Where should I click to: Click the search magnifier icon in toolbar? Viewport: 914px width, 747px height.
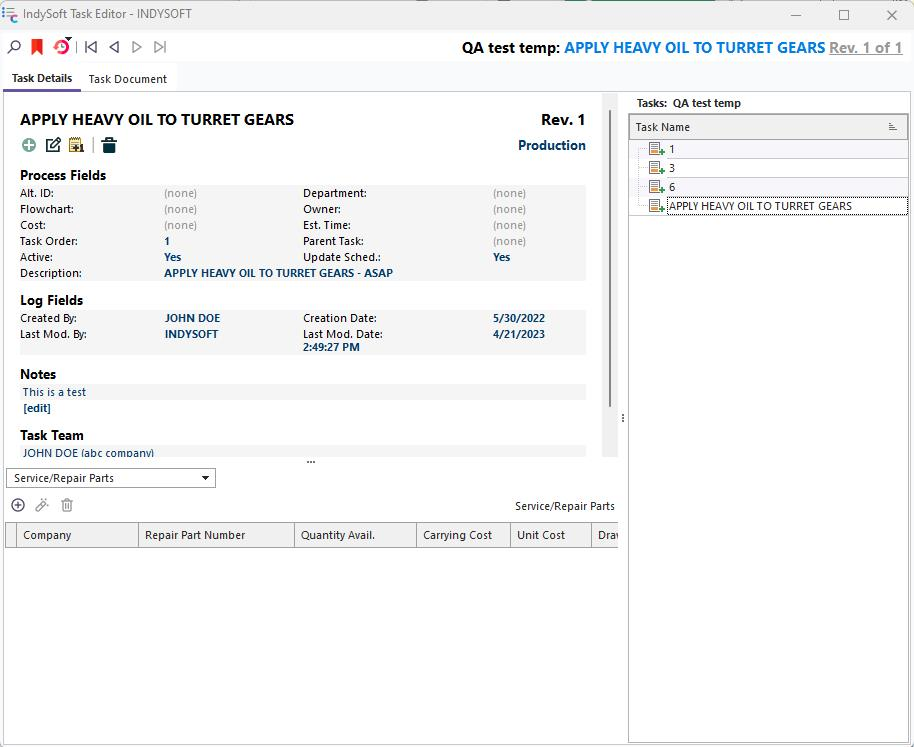pyautogui.click(x=14, y=47)
